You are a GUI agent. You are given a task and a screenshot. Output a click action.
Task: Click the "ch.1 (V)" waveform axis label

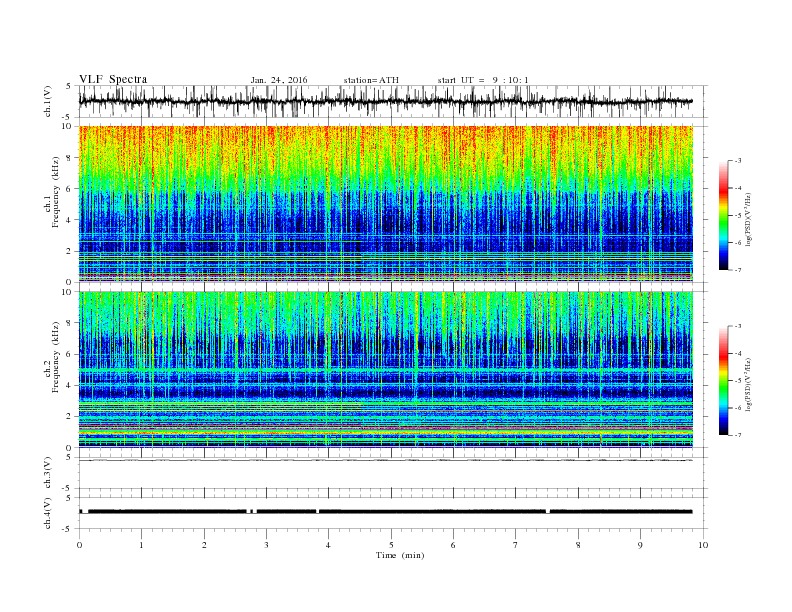pyautogui.click(x=48, y=101)
